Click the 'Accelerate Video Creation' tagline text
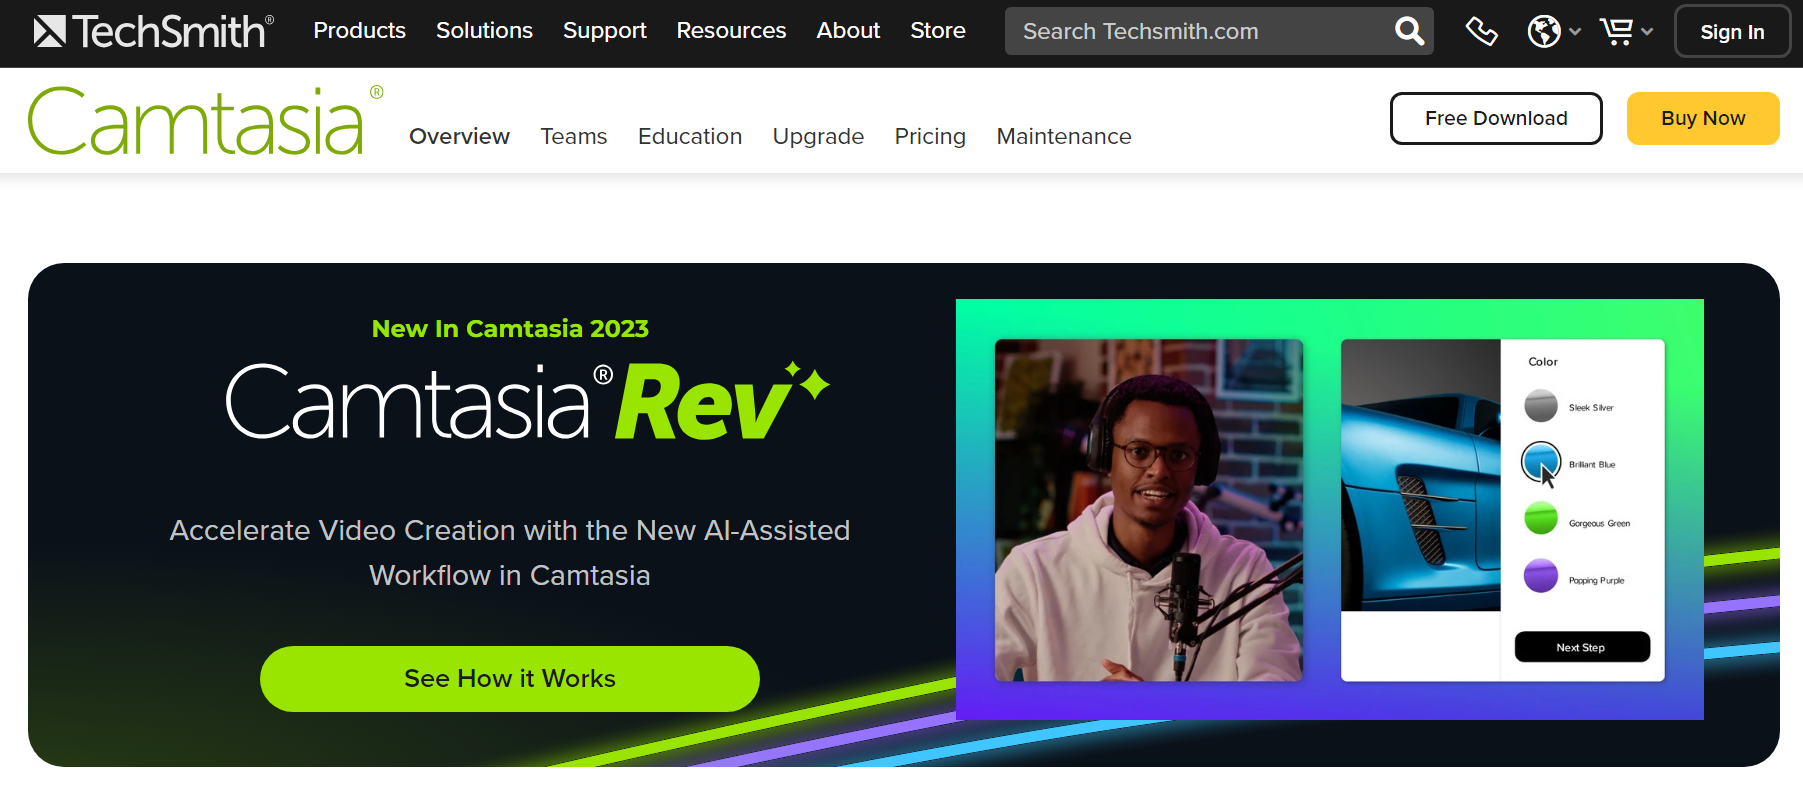The width and height of the screenshot is (1803, 798). tap(510, 552)
